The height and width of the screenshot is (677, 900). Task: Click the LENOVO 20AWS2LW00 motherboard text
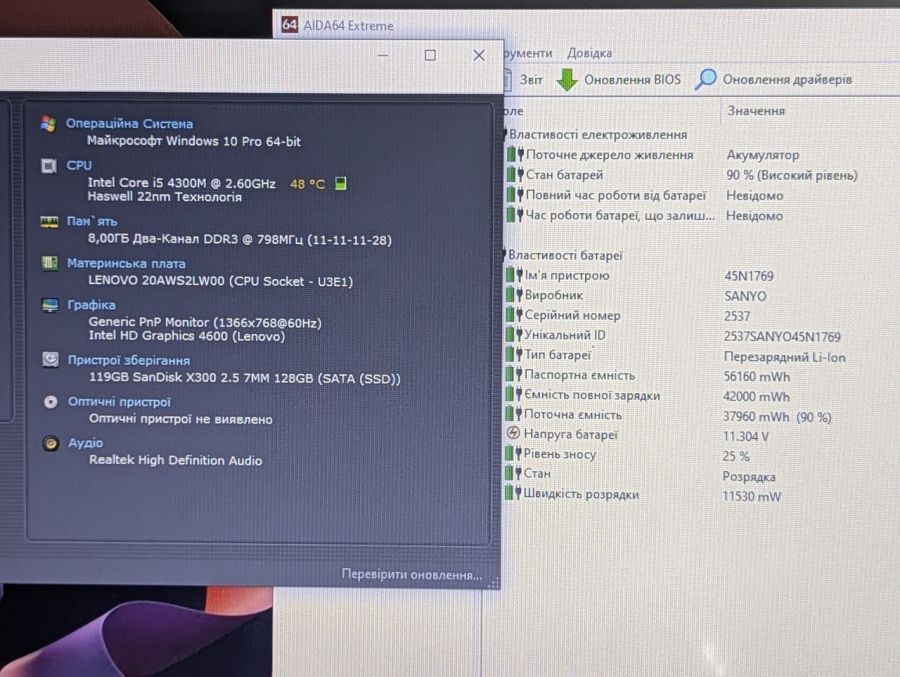pyautogui.click(x=220, y=281)
